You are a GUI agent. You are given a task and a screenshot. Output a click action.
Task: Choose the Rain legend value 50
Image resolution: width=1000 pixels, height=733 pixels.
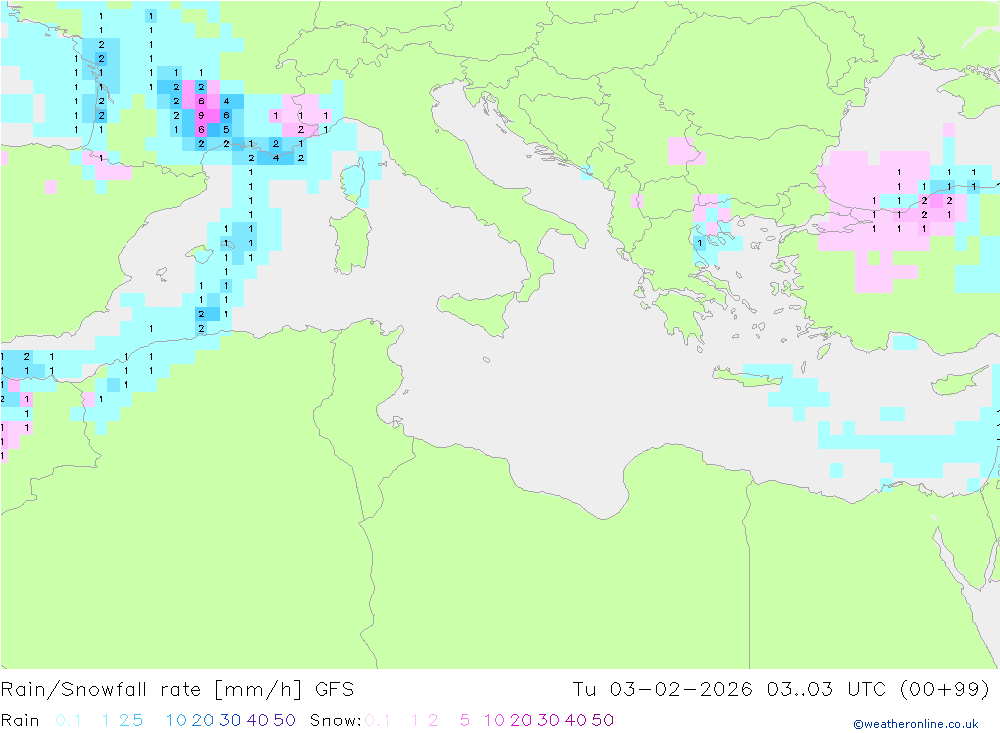tap(284, 720)
